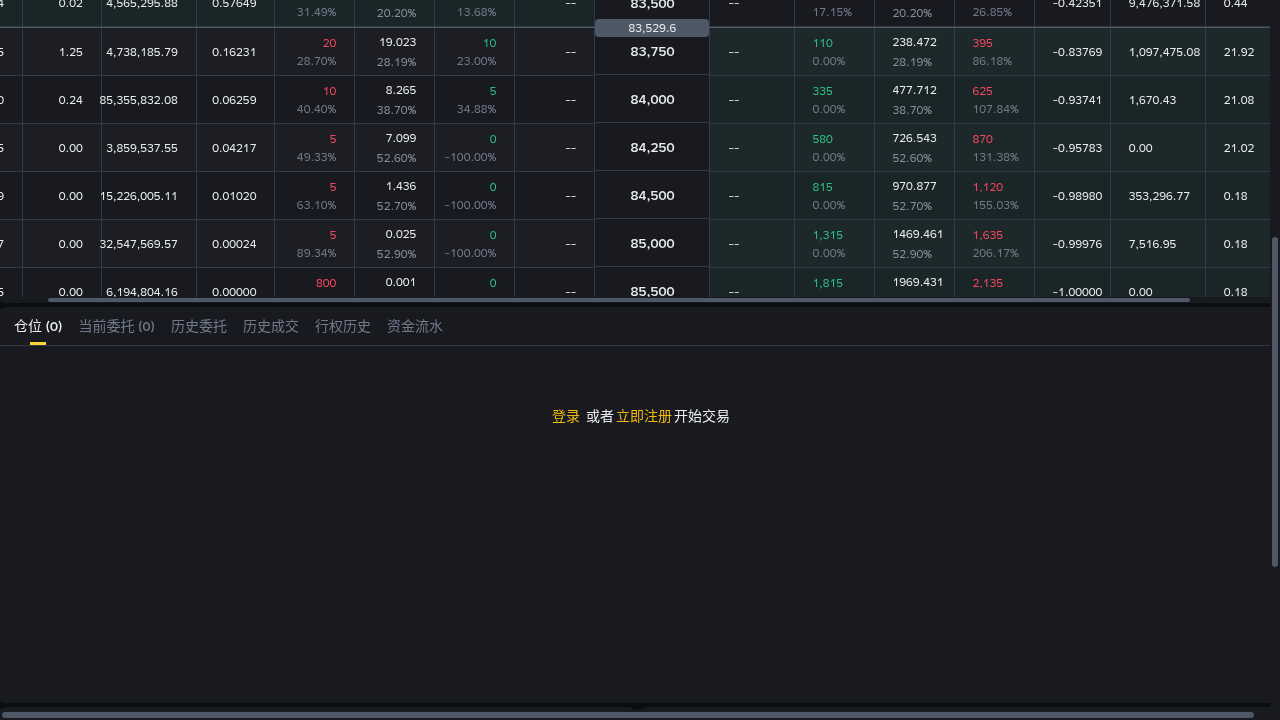
Task: Select the 85,000 strike price cell
Action: click(652, 244)
